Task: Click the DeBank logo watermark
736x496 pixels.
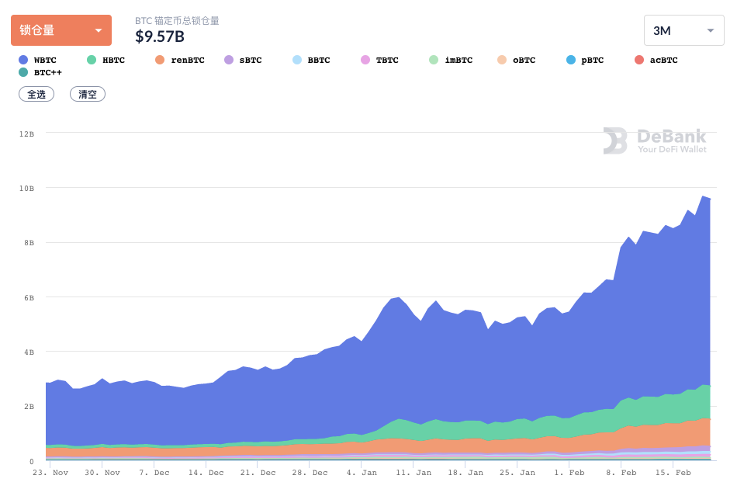Action: (655, 140)
